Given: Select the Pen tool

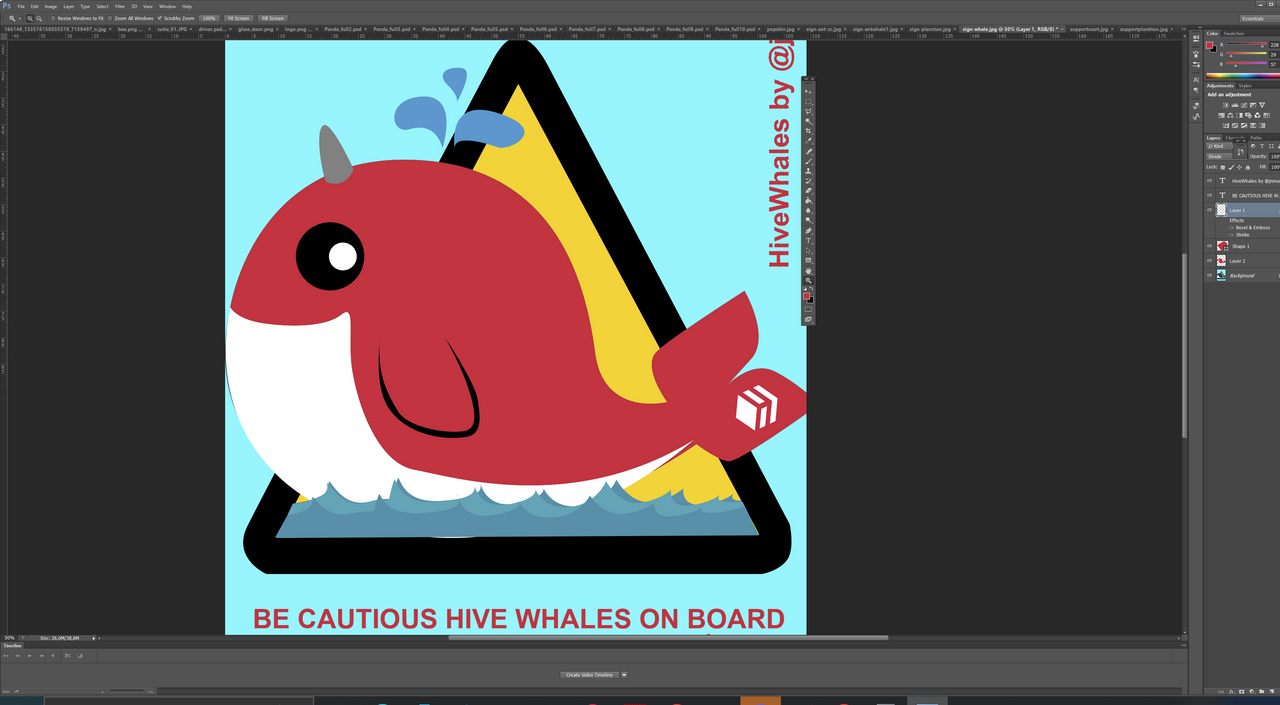Looking at the screenshot, I should 809,231.
